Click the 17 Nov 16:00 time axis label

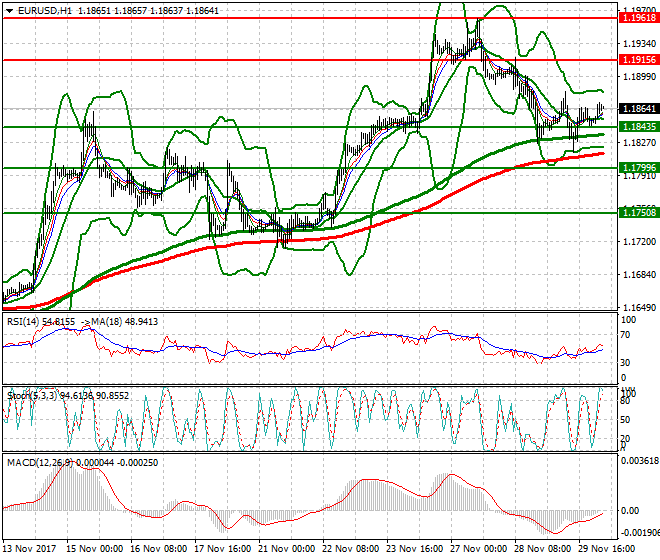tap(223, 549)
